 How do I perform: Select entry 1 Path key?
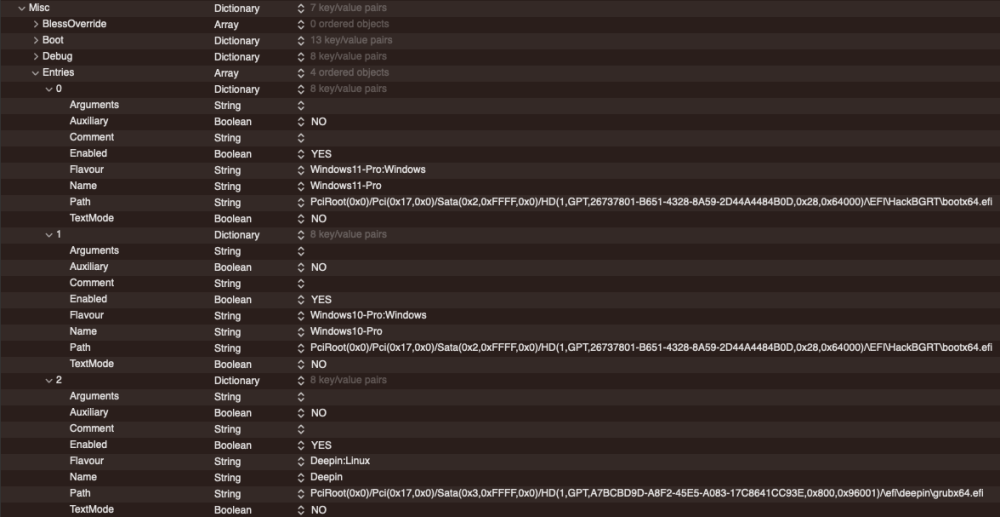(80, 347)
